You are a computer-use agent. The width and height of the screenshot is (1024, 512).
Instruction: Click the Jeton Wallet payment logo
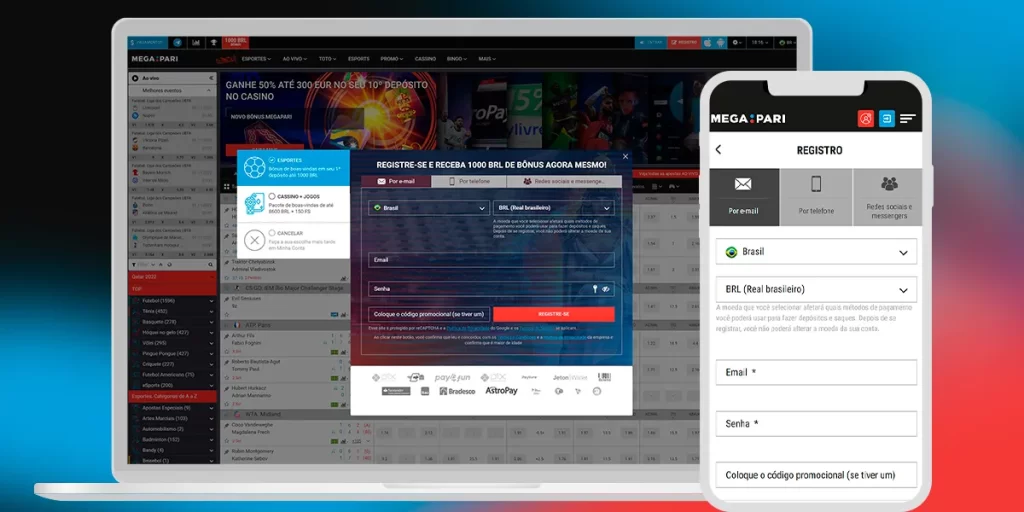click(x=570, y=377)
